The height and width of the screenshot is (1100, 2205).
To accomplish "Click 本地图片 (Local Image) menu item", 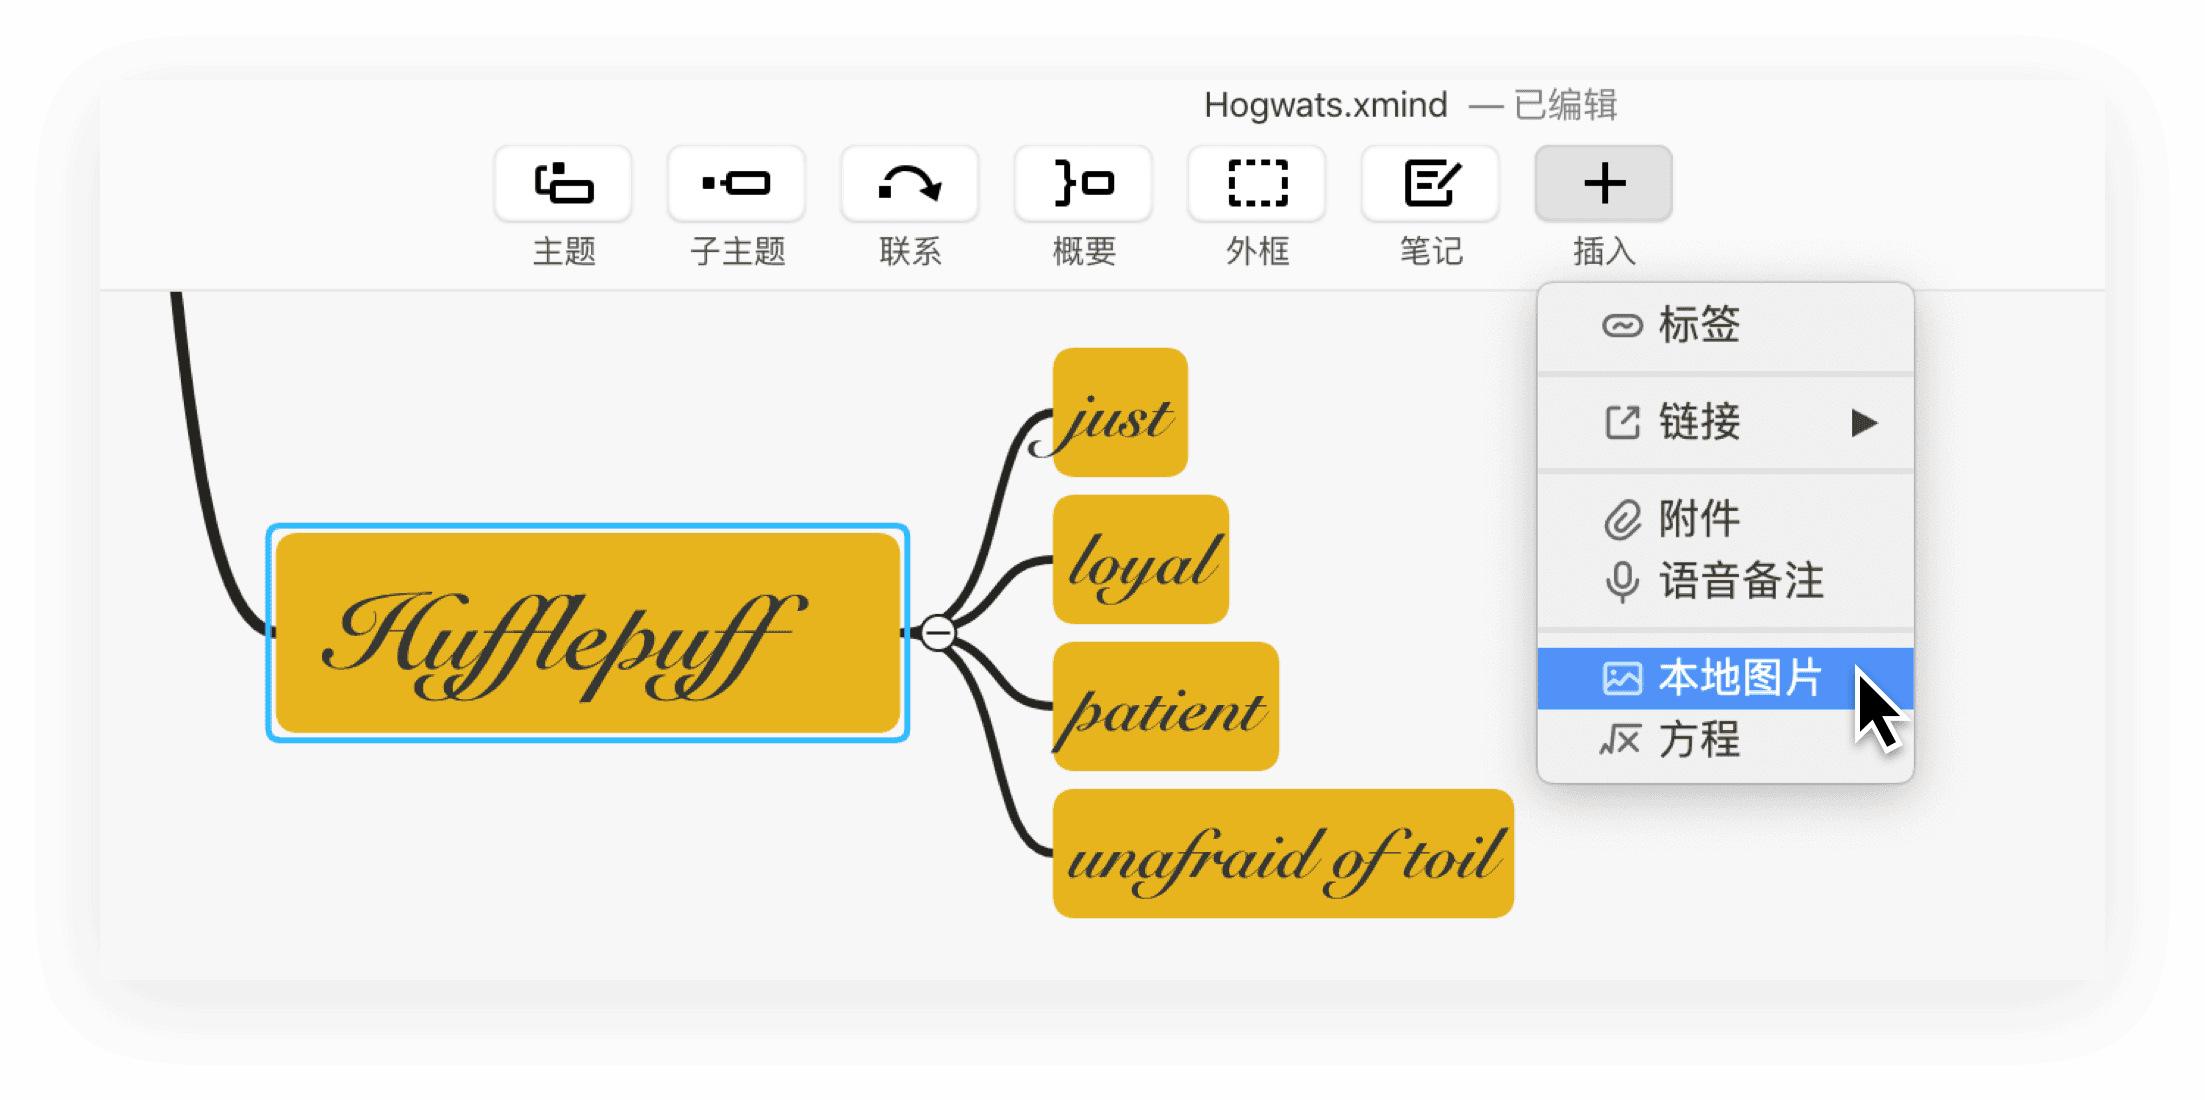I will pos(1738,678).
